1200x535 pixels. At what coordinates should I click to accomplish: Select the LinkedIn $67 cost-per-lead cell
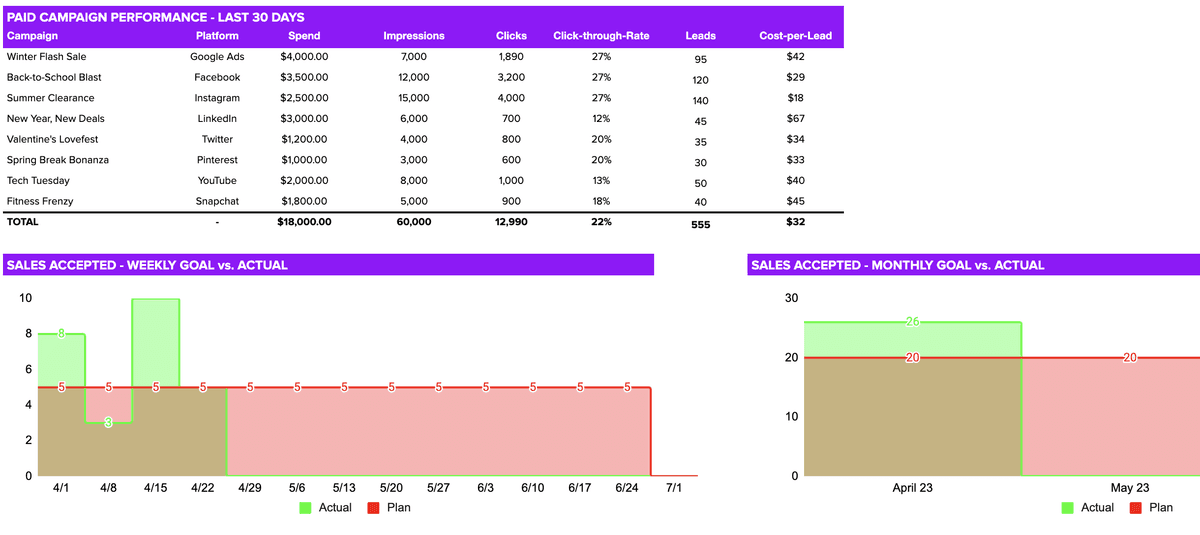795,119
